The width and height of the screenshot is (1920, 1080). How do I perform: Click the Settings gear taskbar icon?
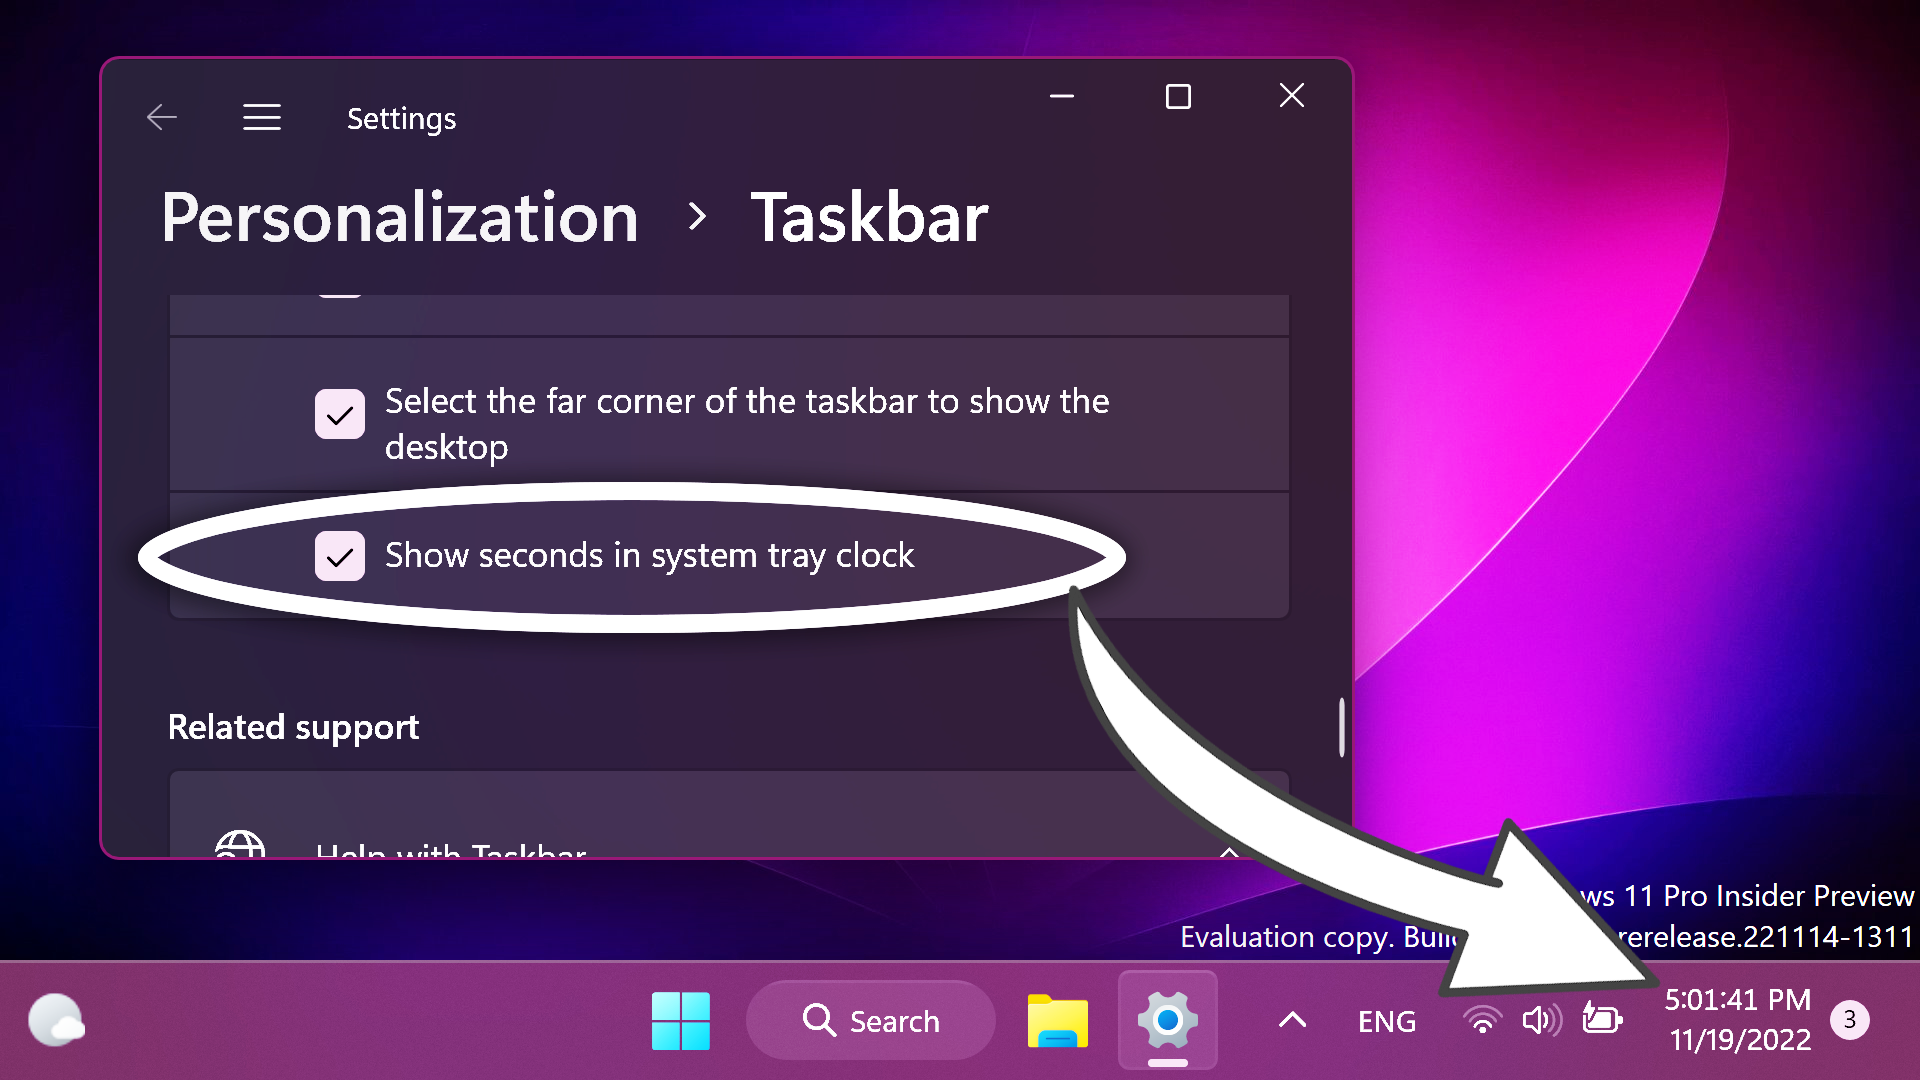coord(1168,1021)
